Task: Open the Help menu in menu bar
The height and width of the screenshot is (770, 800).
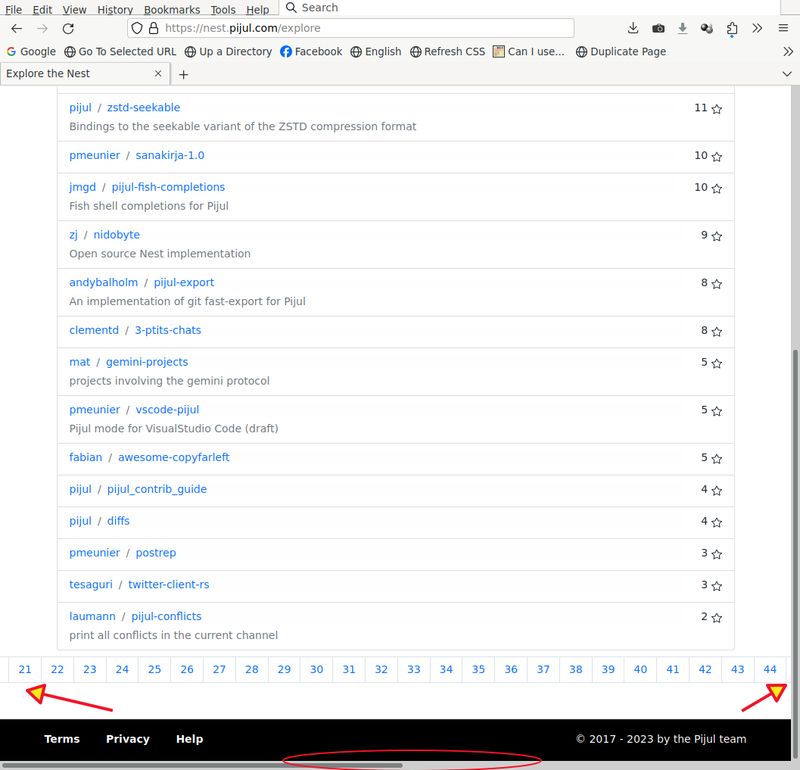Action: tap(257, 9)
